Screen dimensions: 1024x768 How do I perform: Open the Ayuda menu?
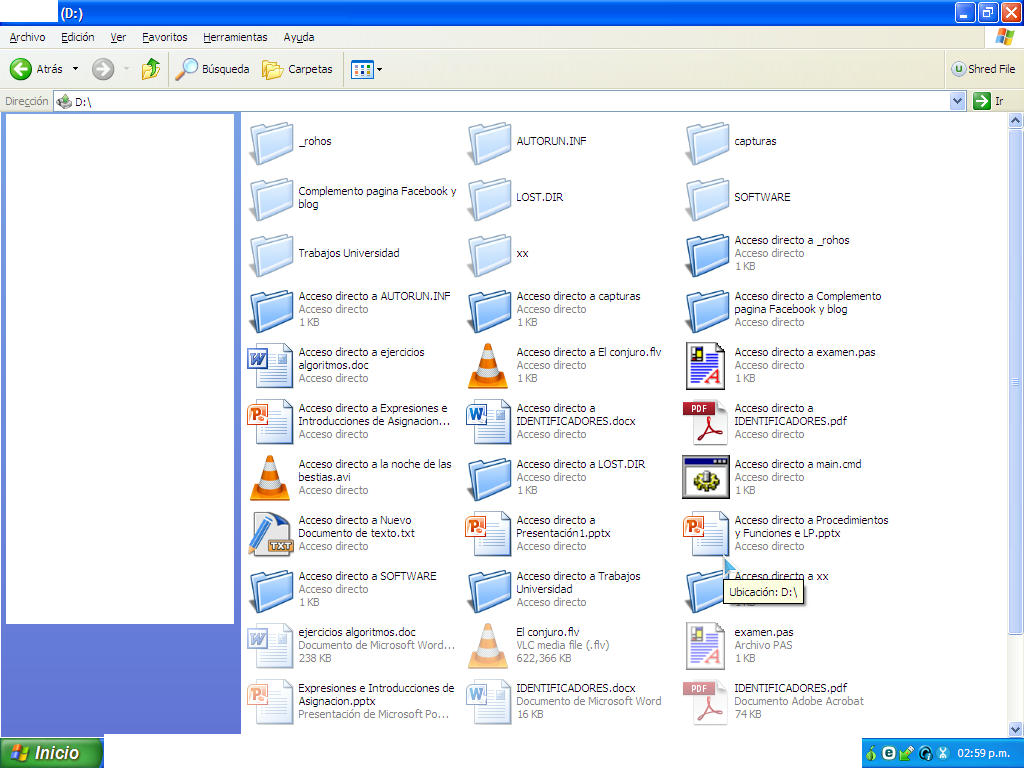coord(299,37)
